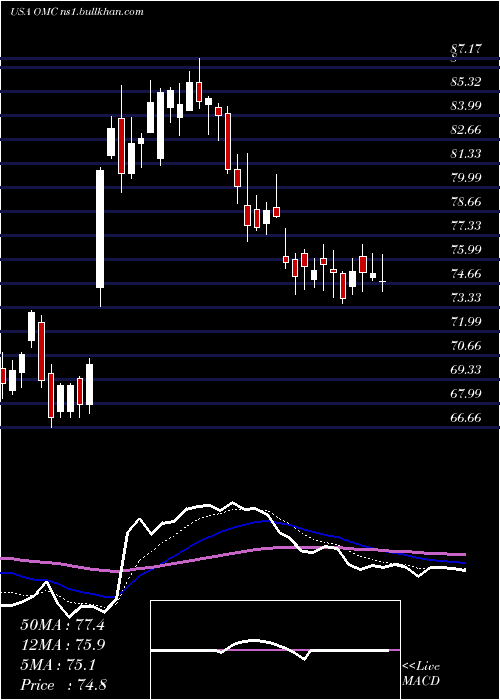Viewport: 500px width, 700px height.
Task: Click the 82.66 price label
Action: coord(466,130)
